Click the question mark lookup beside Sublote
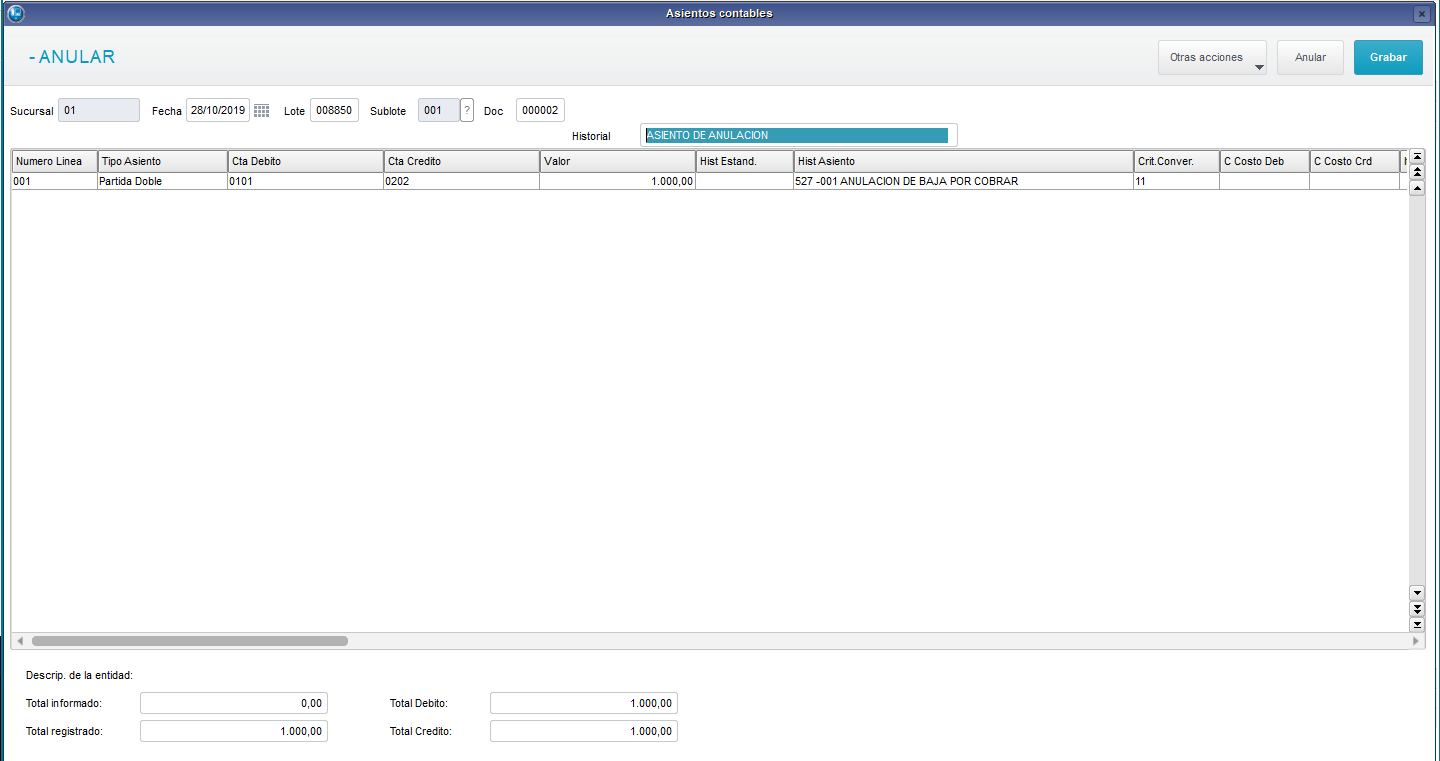Screen dimensions: 1440x761 (x=467, y=110)
